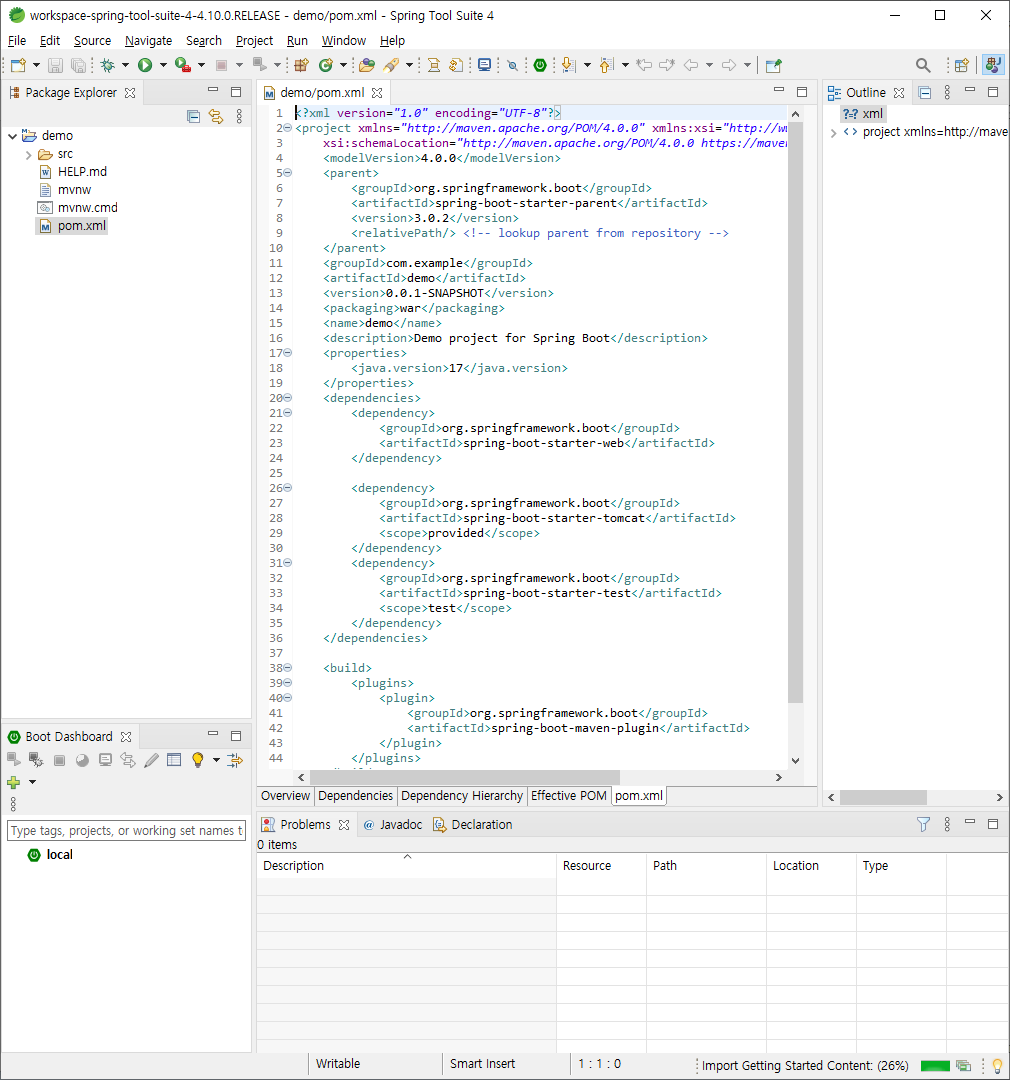Toggle Java perspective button at top right
Screen dimensions: 1010x1080
tap(993, 65)
